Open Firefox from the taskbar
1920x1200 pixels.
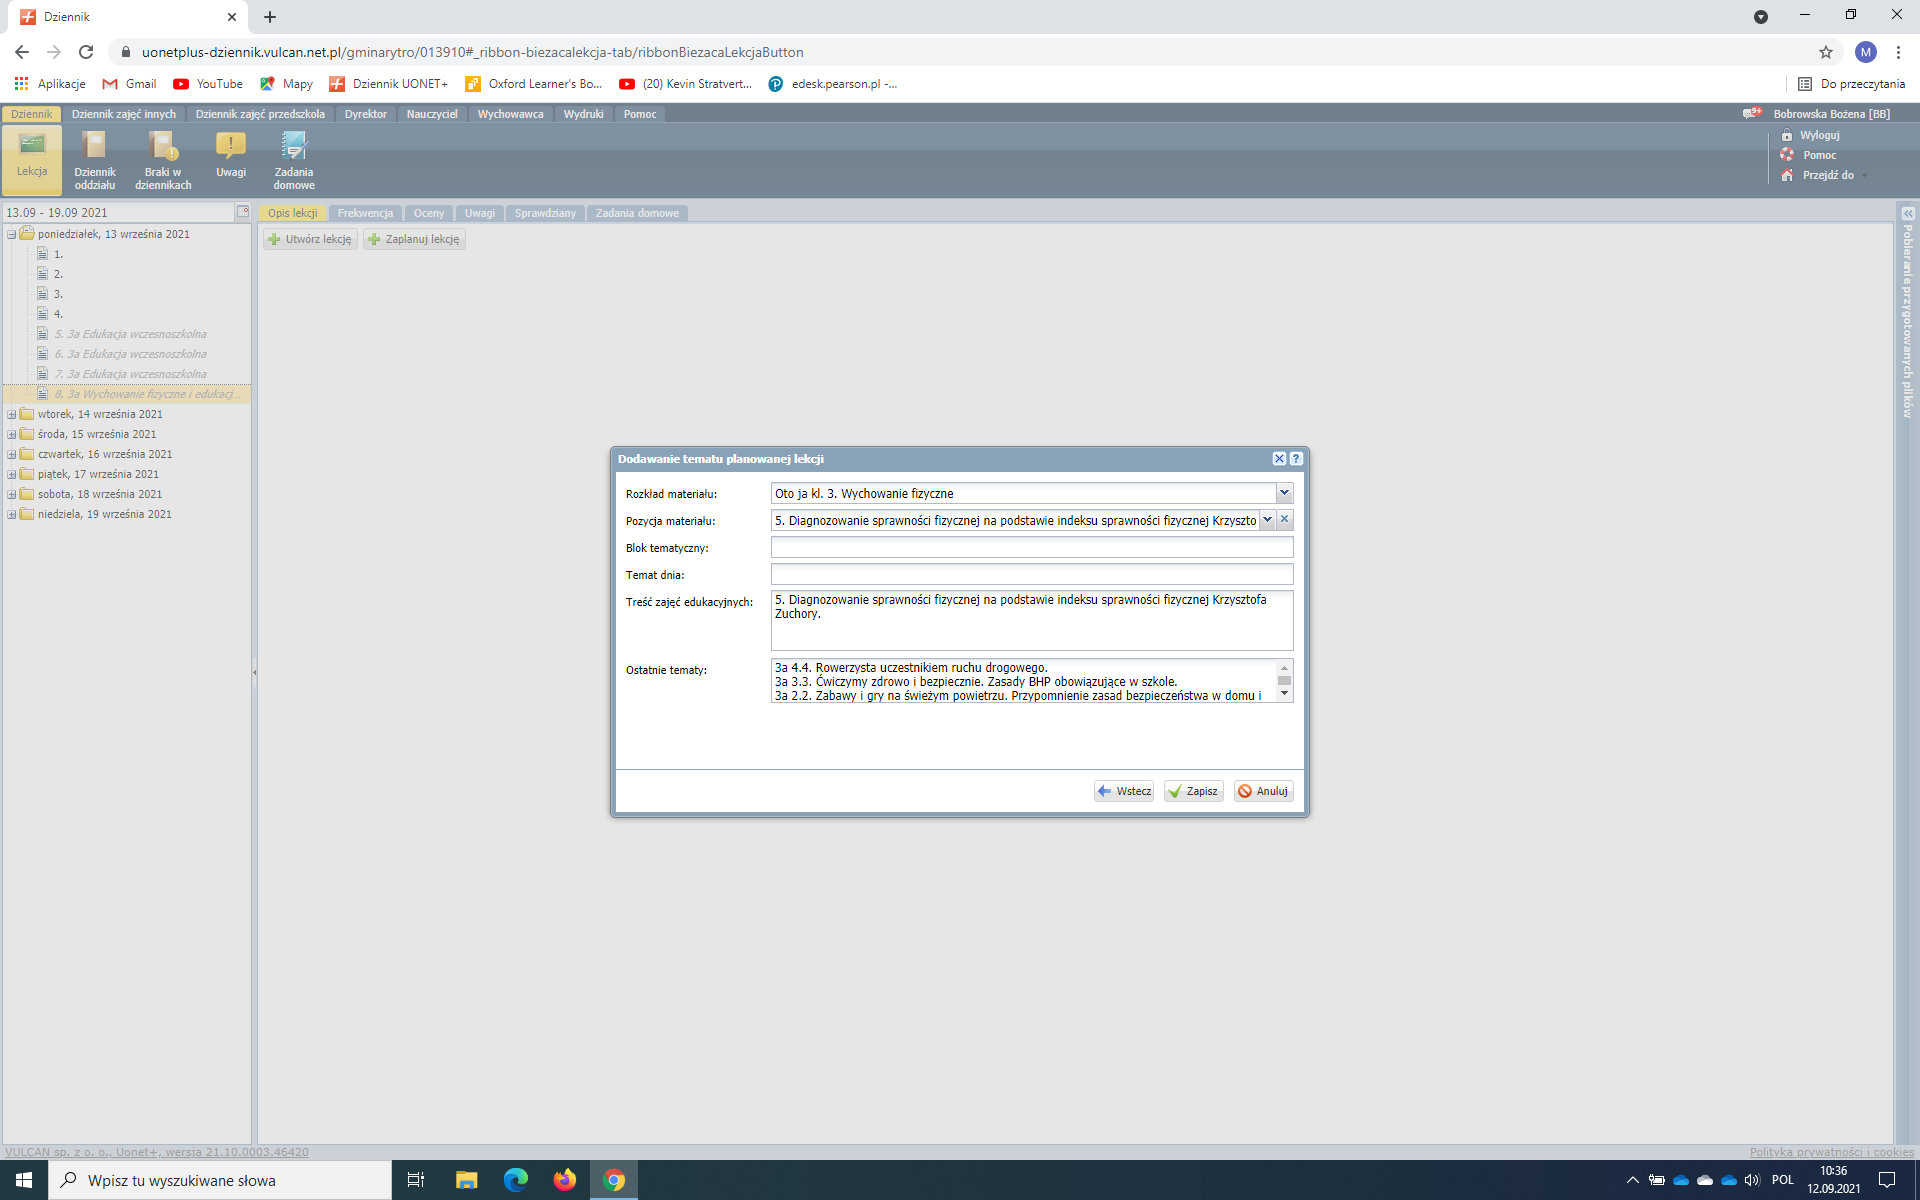(565, 1180)
